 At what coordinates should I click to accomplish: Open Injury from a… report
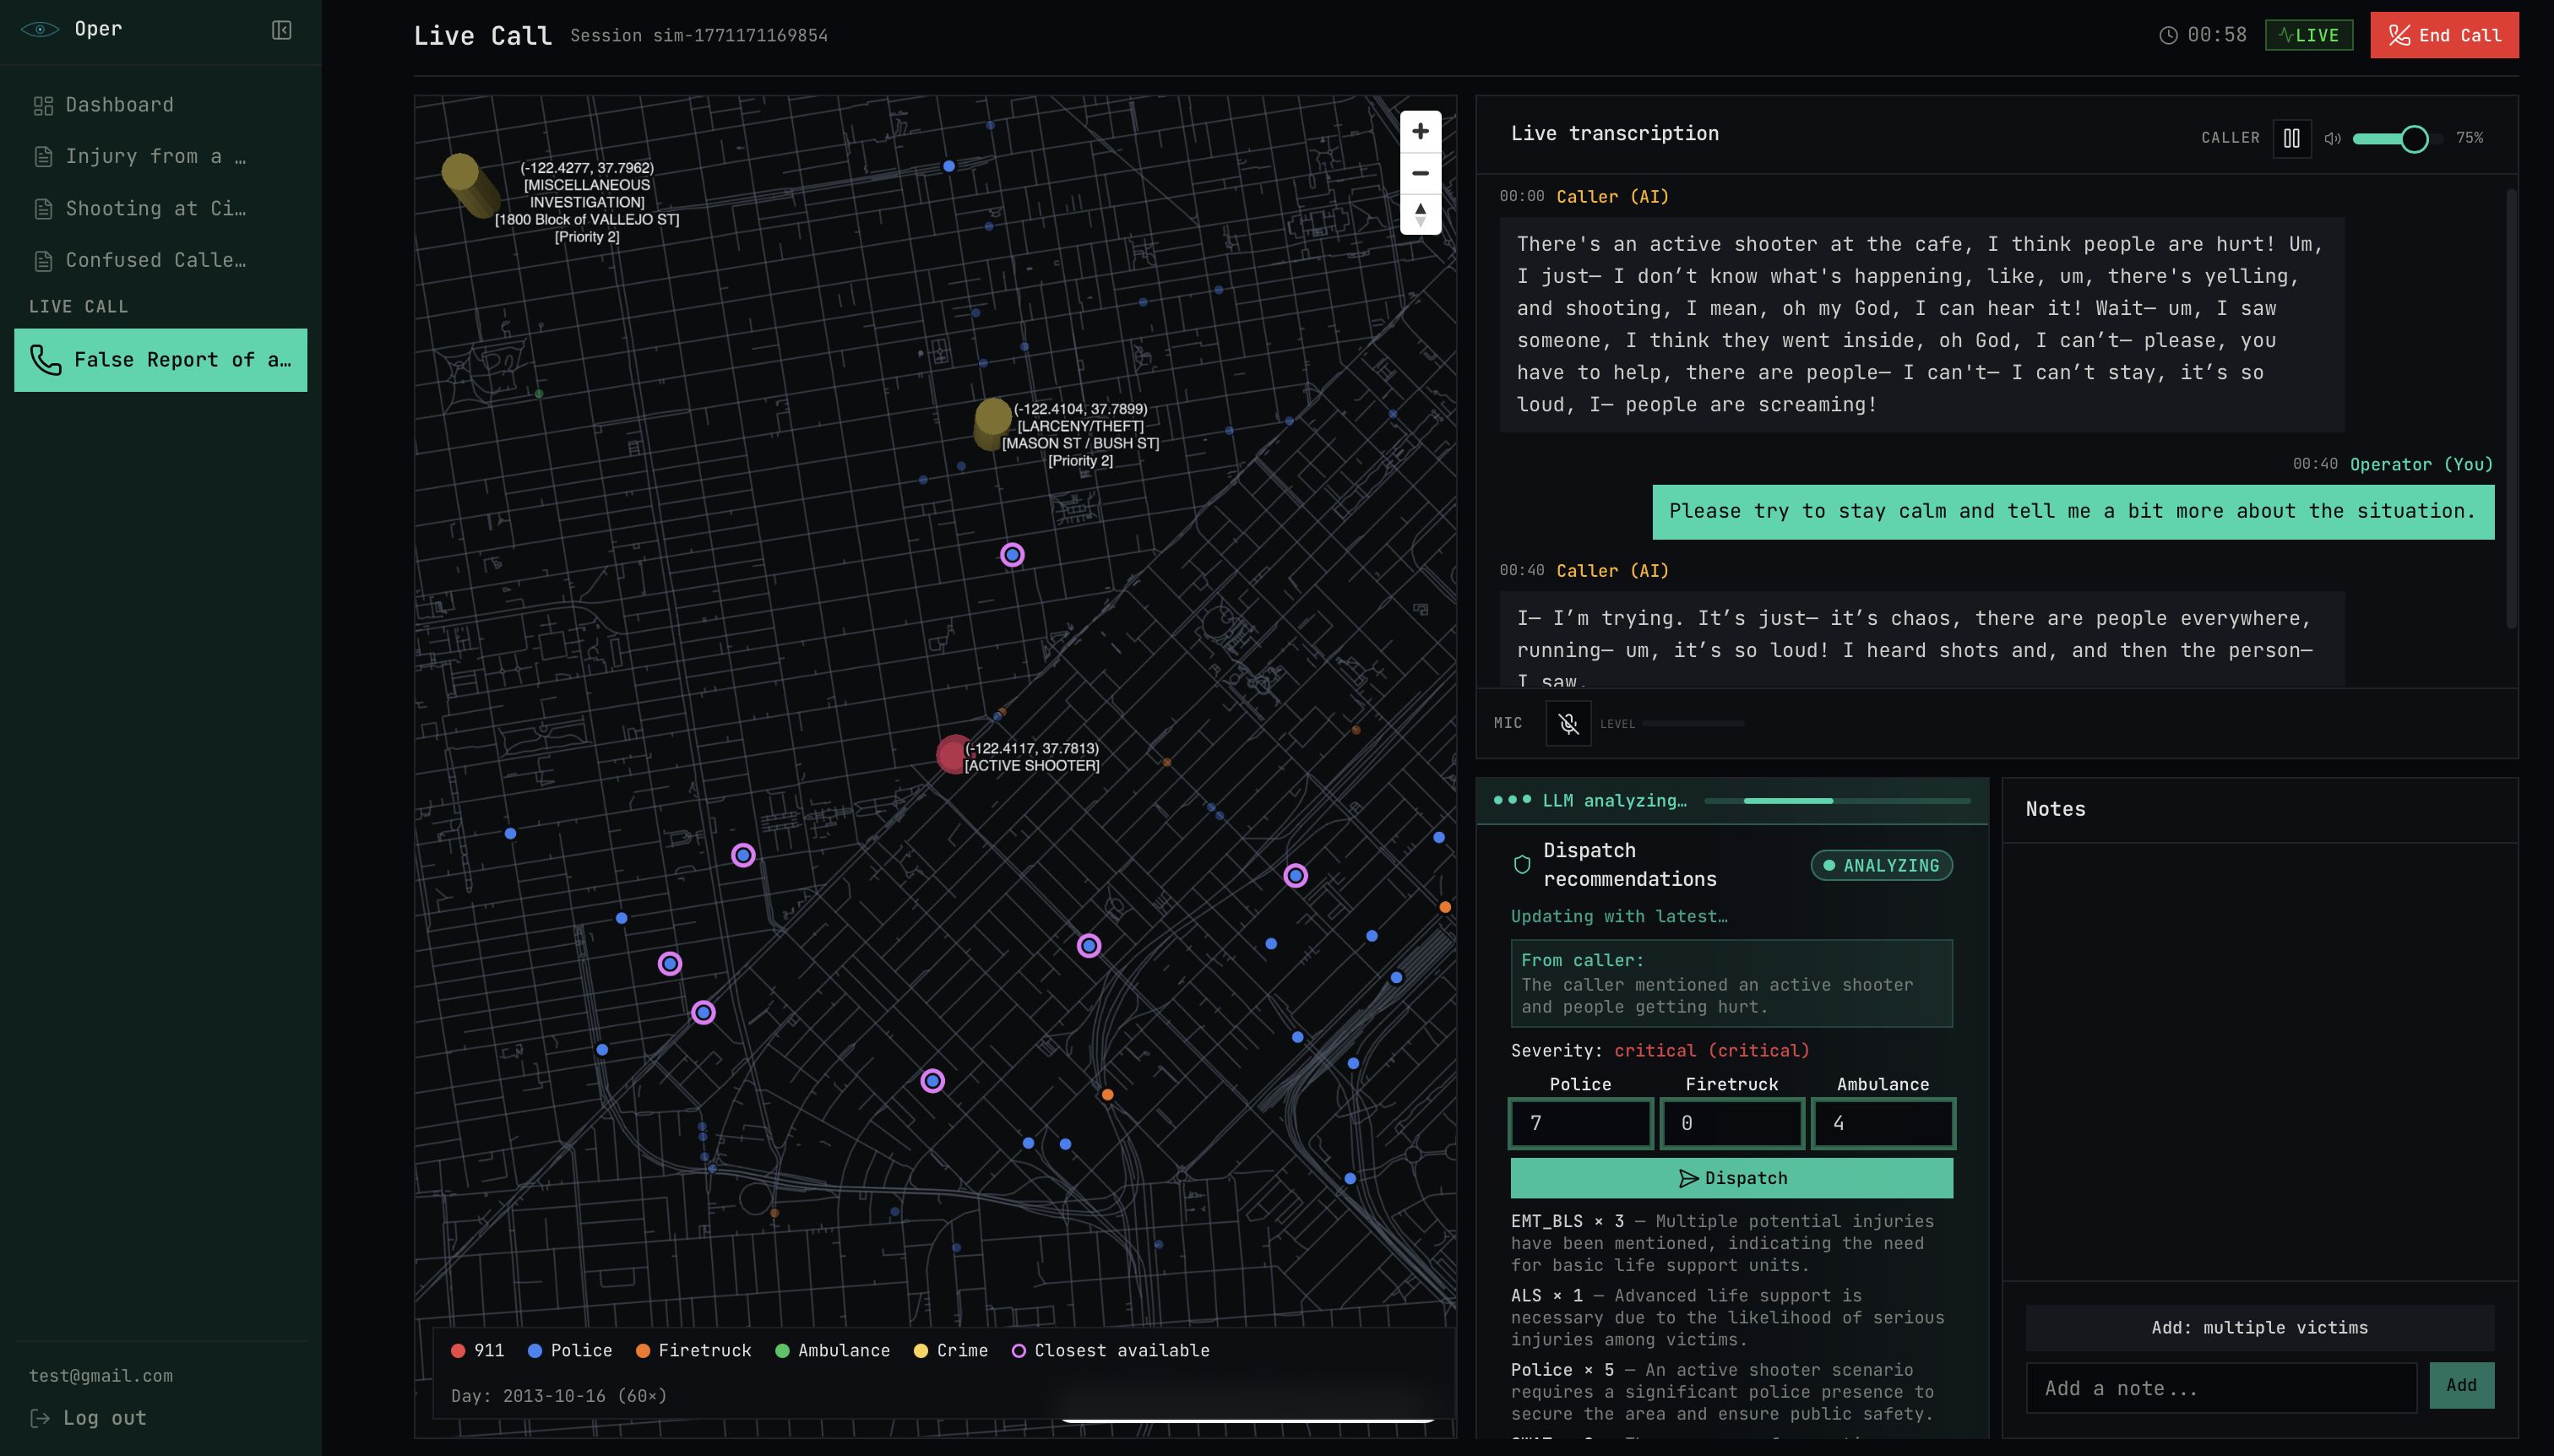155,156
